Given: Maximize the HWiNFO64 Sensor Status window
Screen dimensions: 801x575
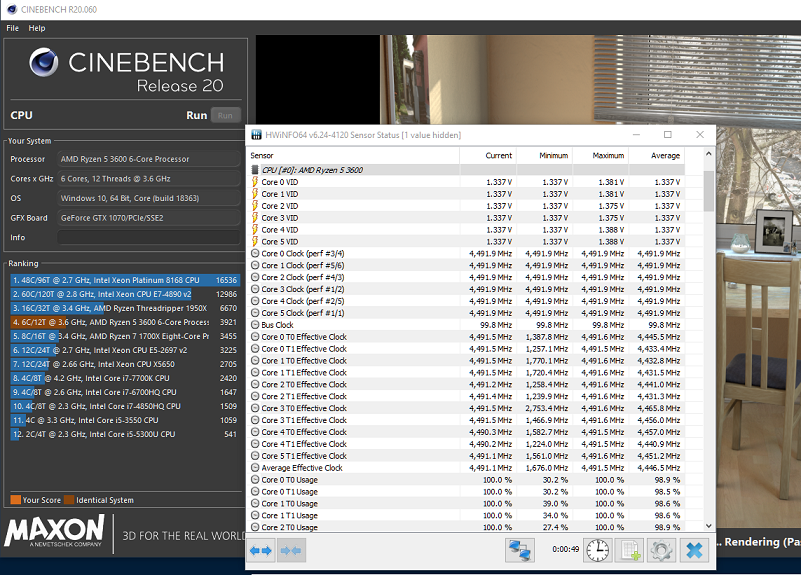Looking at the screenshot, I should coord(668,134).
